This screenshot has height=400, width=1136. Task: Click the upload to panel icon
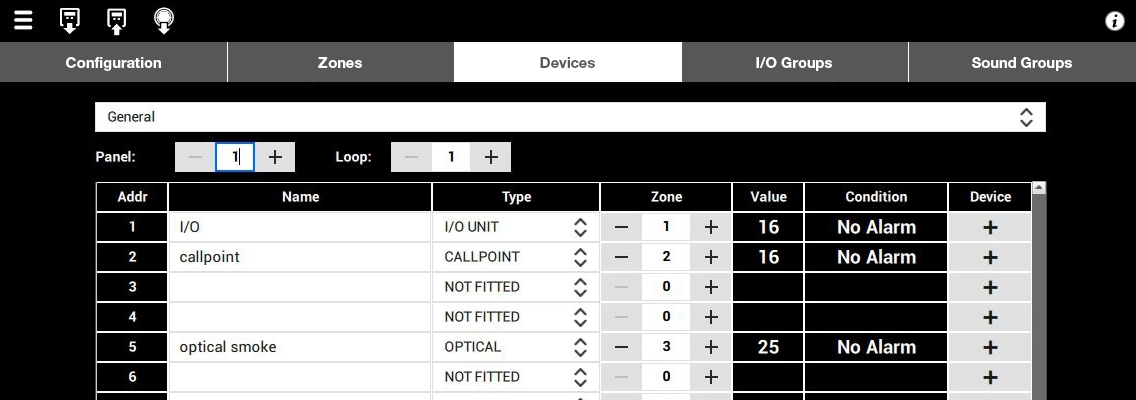[117, 20]
